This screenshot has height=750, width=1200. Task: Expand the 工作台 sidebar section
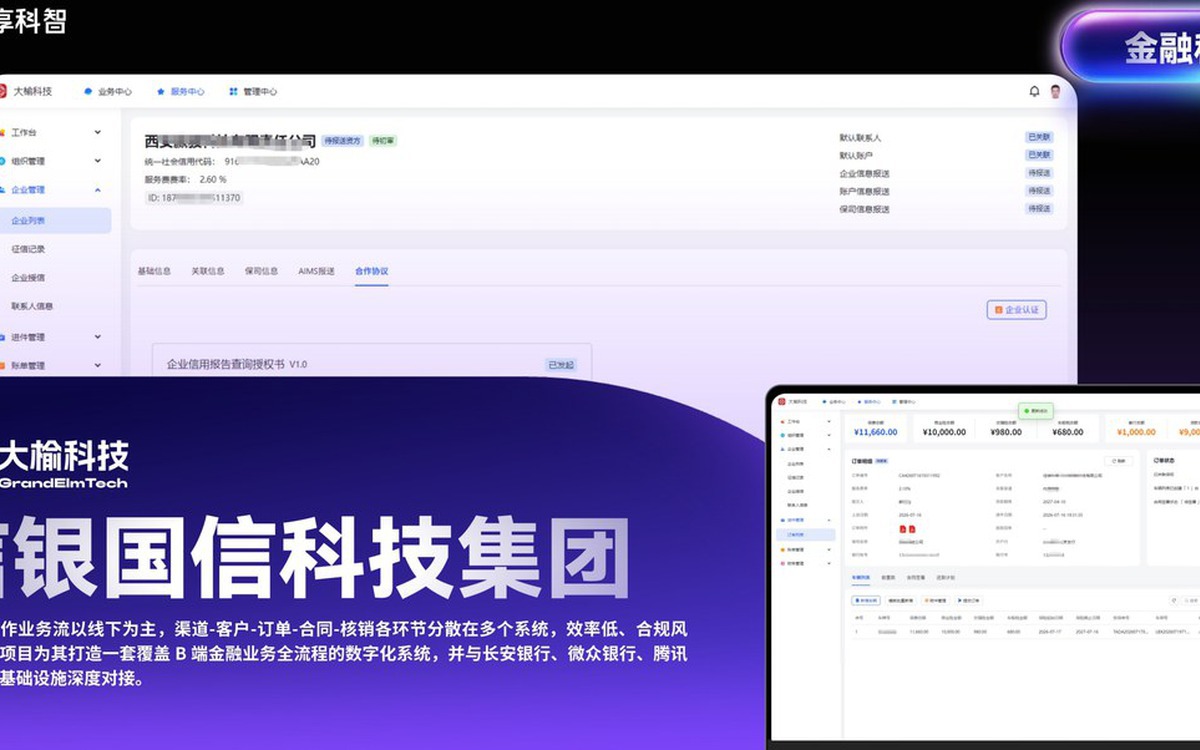click(97, 132)
